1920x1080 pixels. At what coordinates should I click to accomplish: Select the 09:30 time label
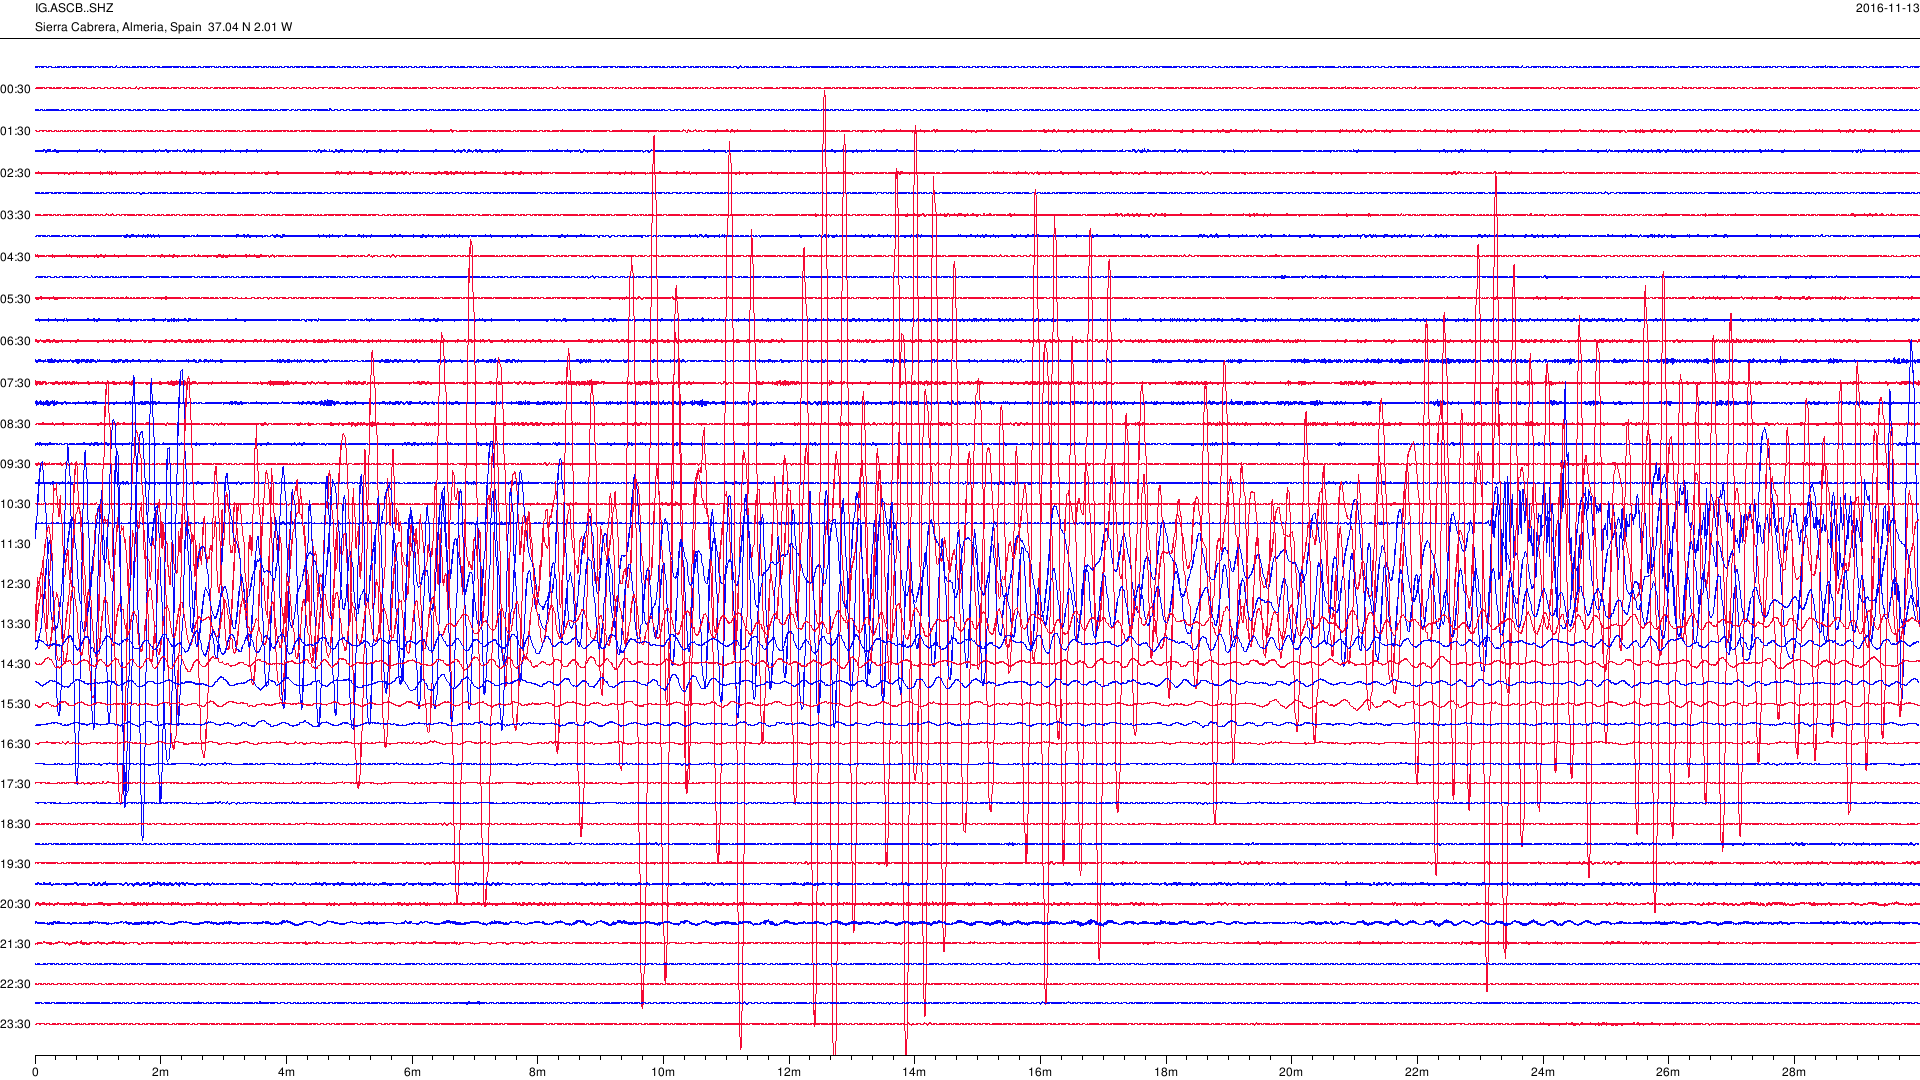point(16,464)
